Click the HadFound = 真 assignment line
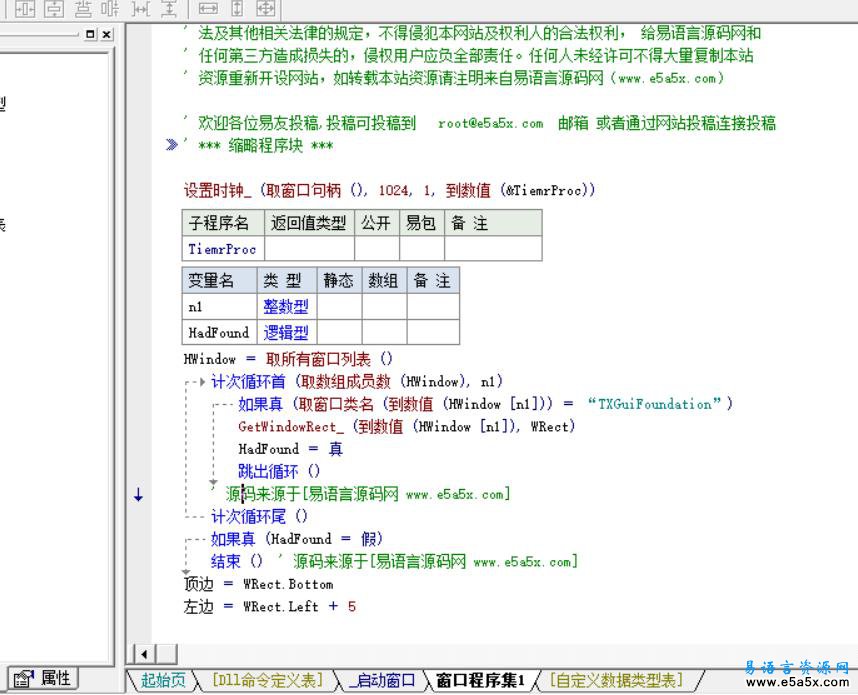This screenshot has width=858, height=695. (290, 449)
